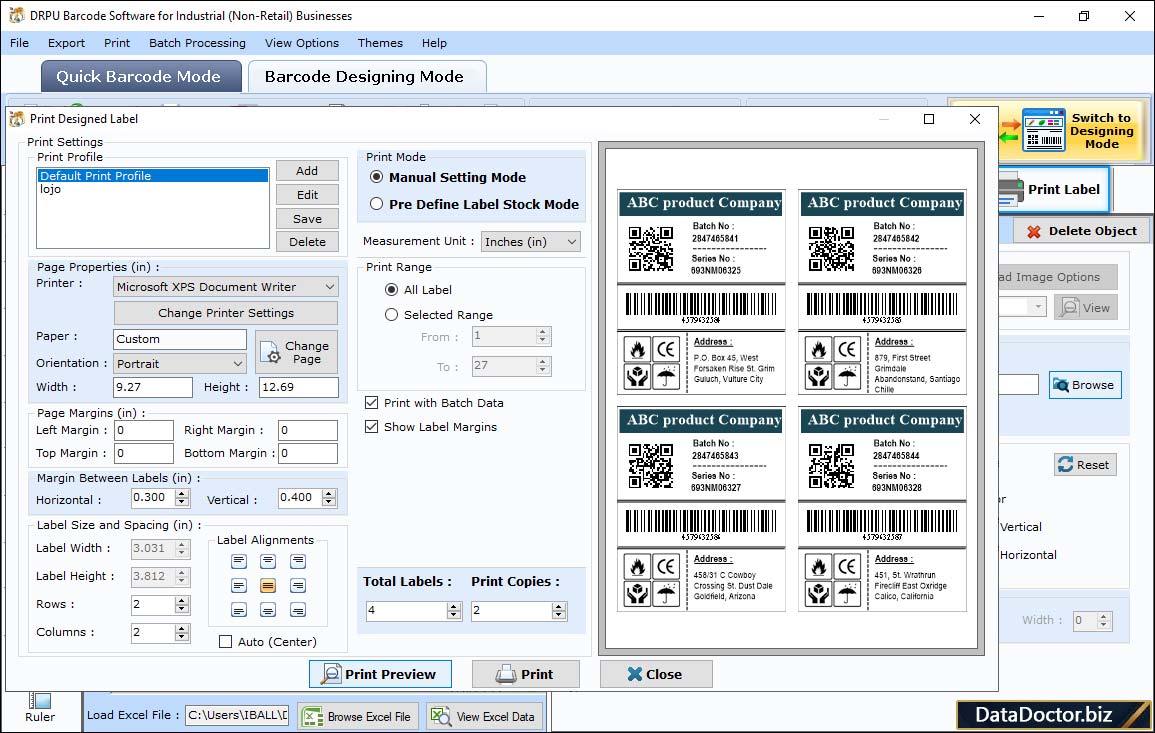Switch to Barcode Designing Mode tab

[x=367, y=77]
